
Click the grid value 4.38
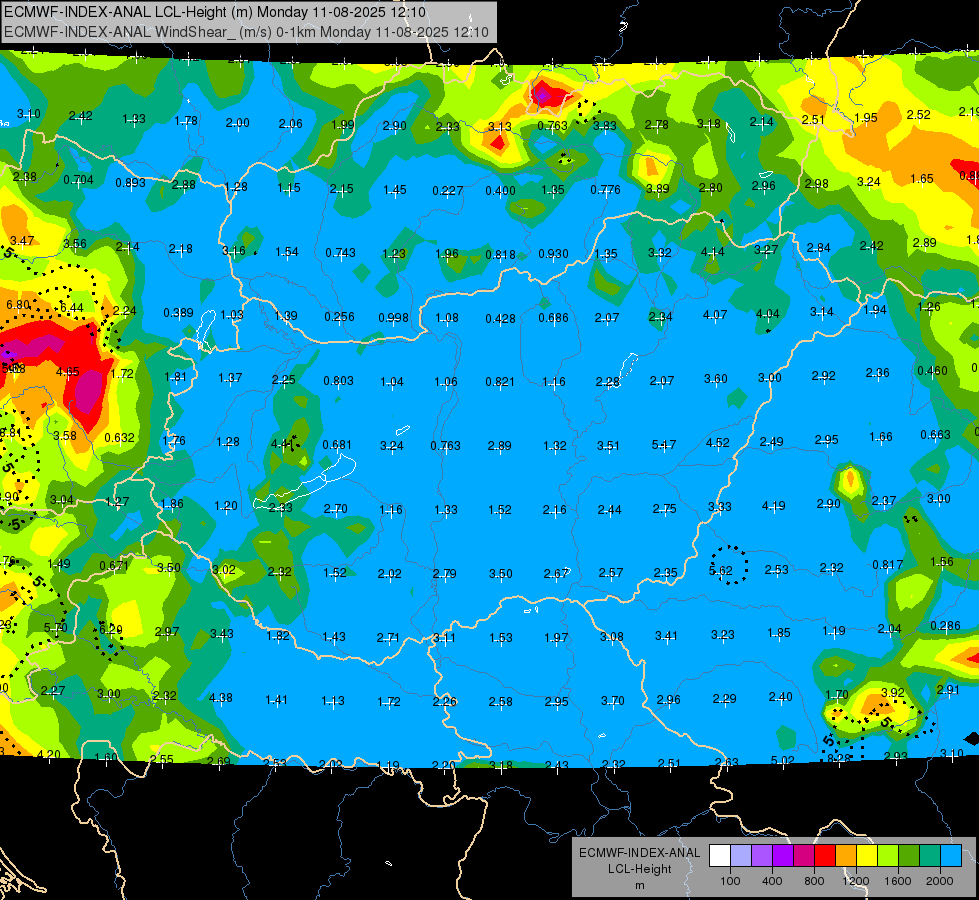(221, 698)
